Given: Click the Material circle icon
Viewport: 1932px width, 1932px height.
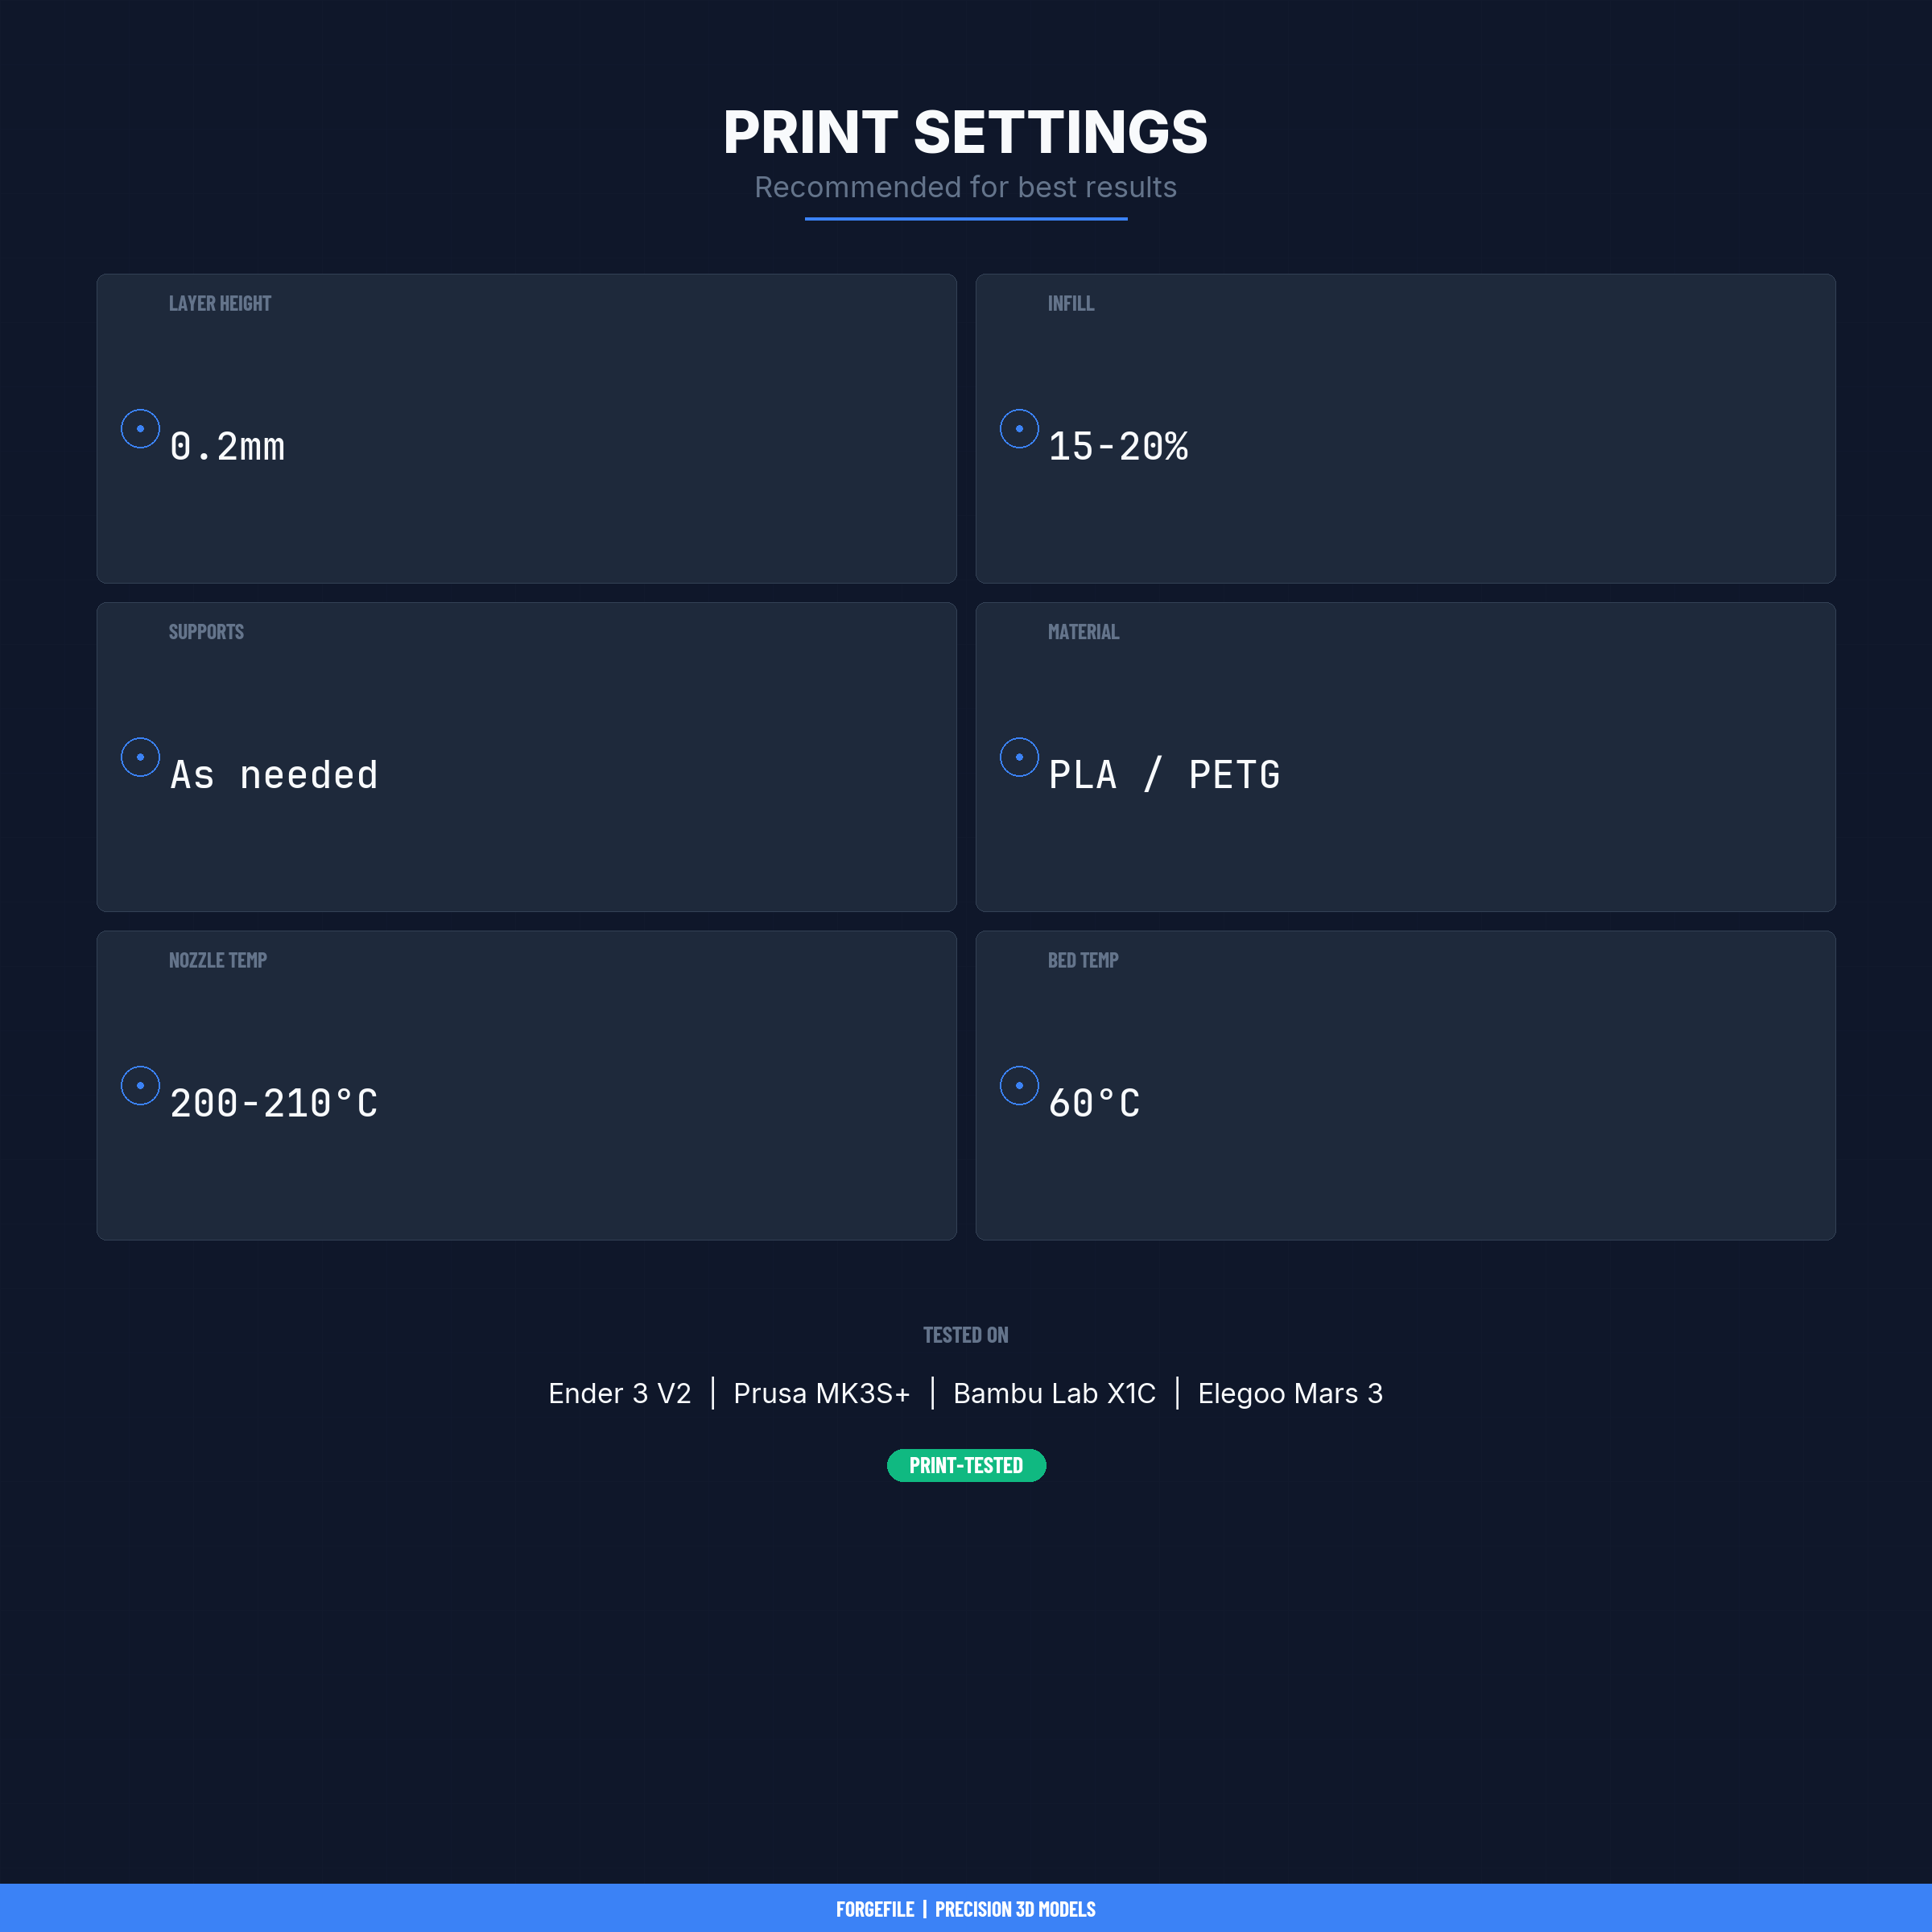Looking at the screenshot, I should (x=1019, y=757).
